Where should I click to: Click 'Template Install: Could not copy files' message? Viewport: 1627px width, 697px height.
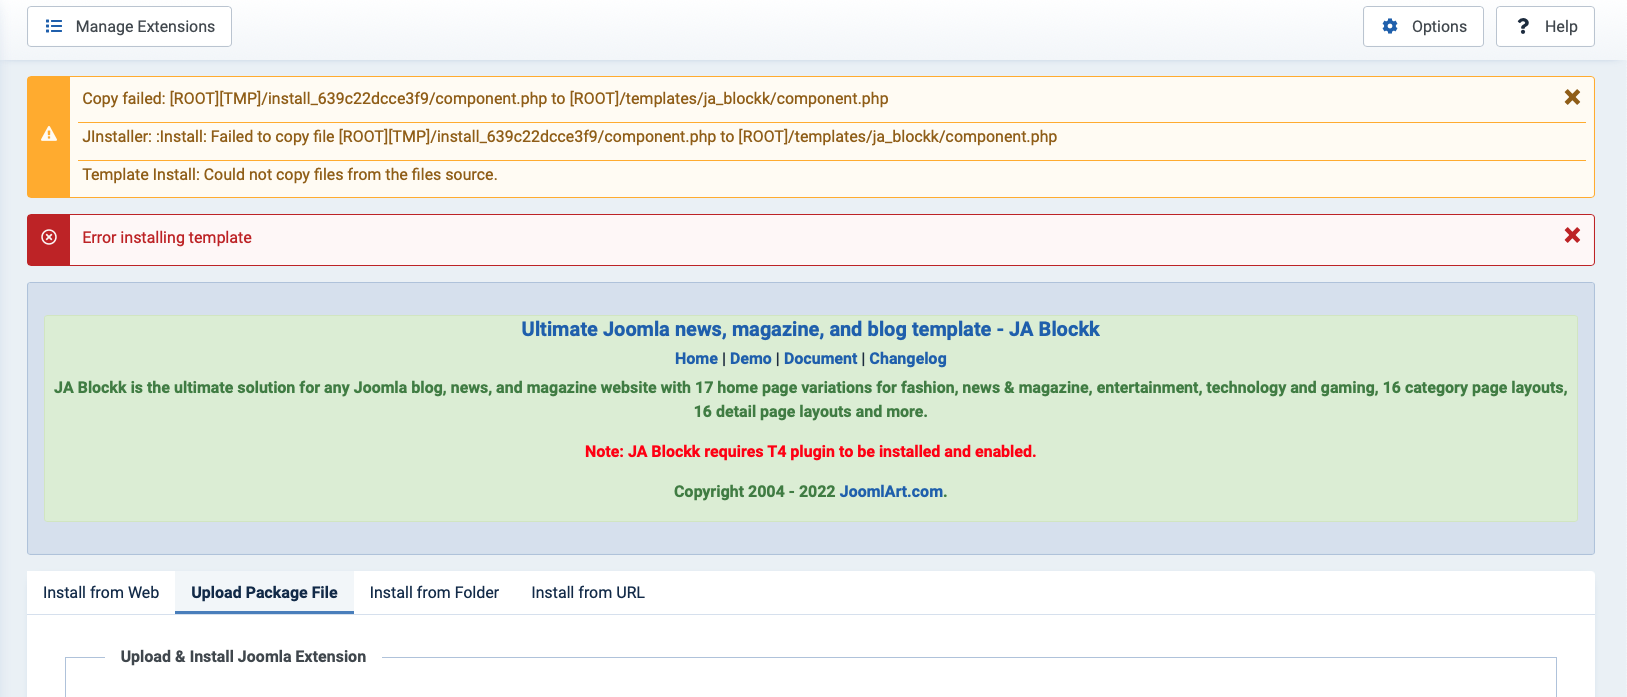(290, 174)
